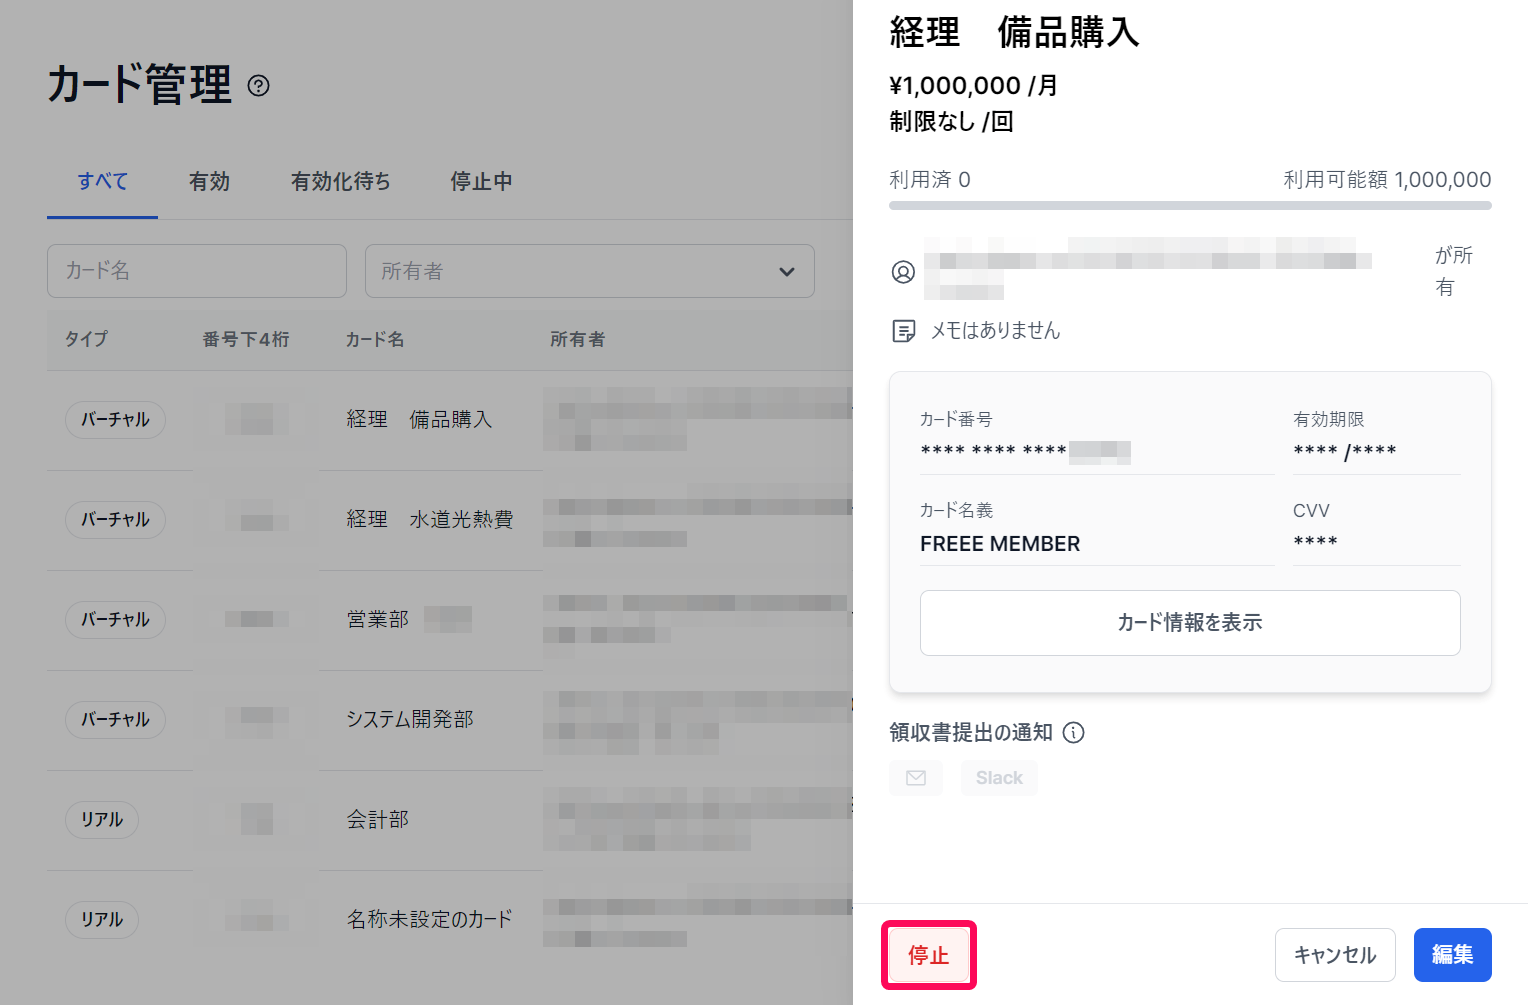
Task: Click the カード名 column header
Action: click(x=375, y=340)
